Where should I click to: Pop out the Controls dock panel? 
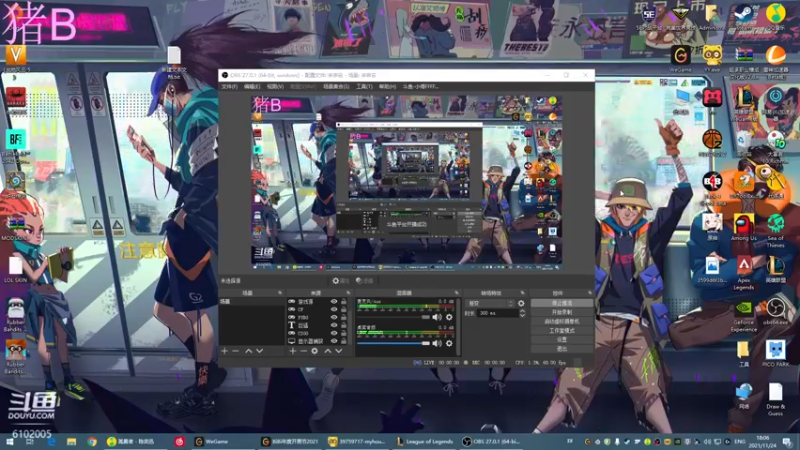point(590,293)
